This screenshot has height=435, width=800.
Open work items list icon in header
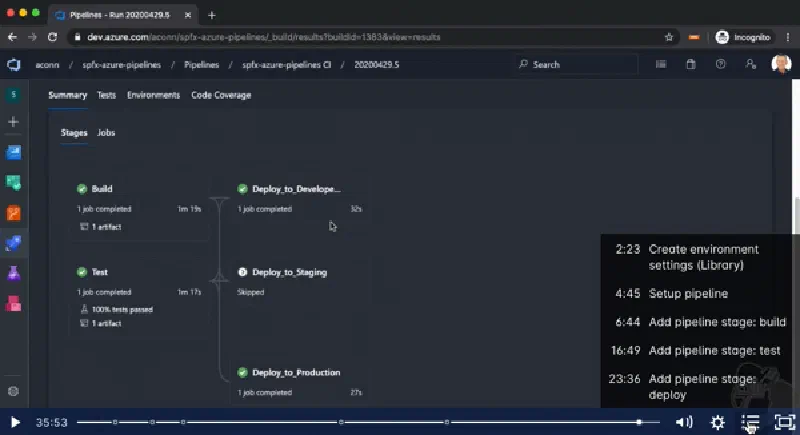(x=661, y=64)
